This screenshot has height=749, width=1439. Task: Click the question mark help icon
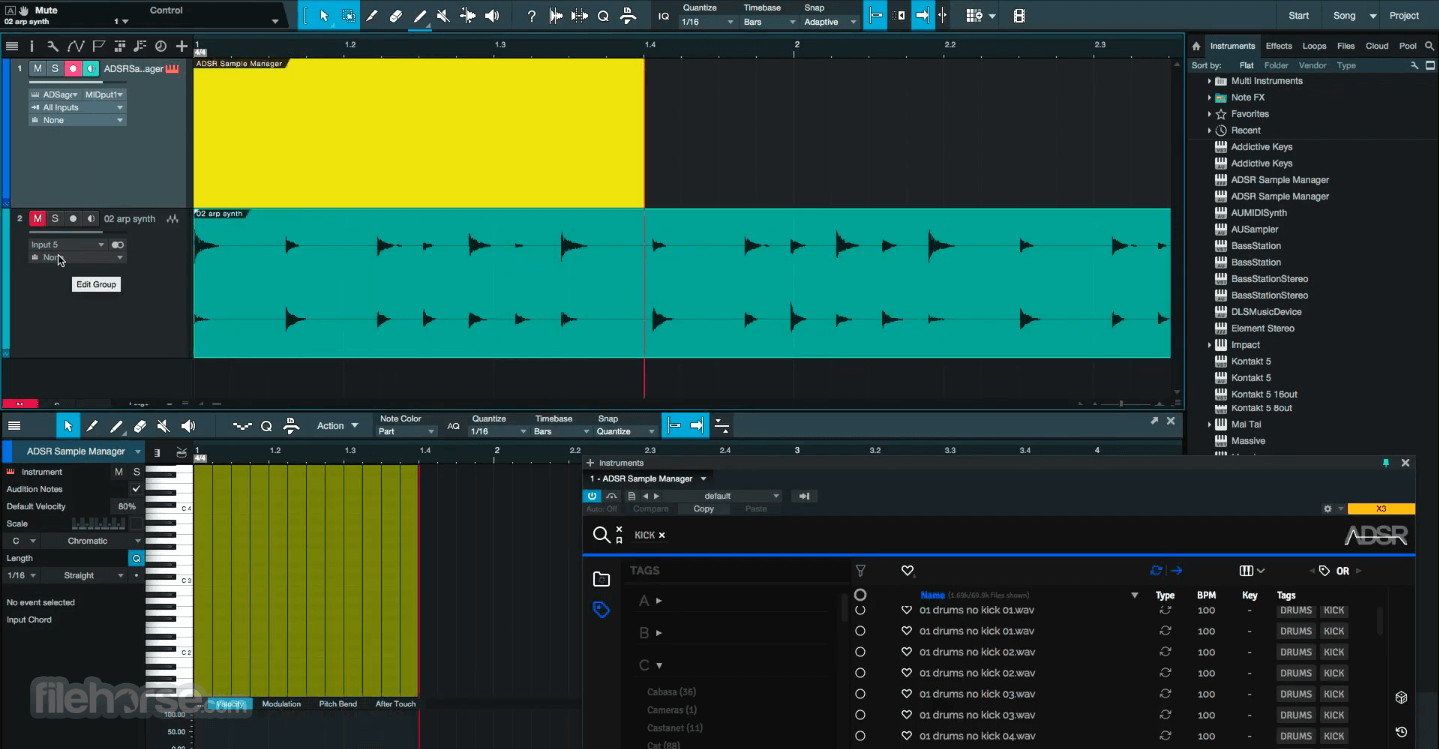[x=531, y=16]
